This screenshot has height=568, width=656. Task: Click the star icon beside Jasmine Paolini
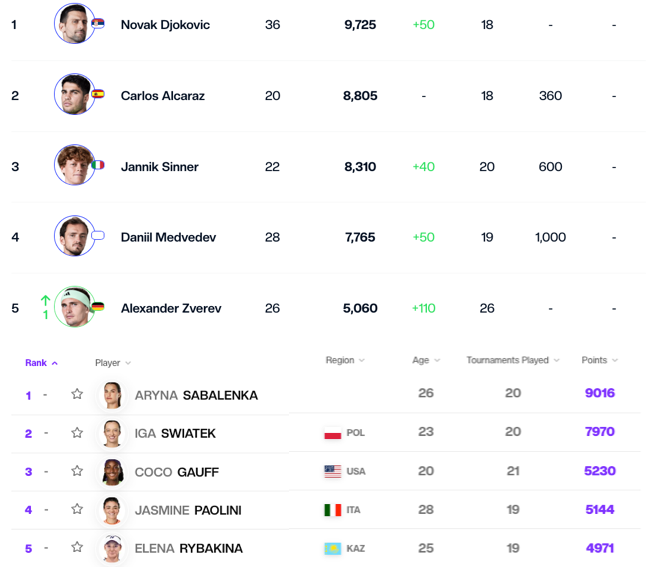click(x=77, y=509)
